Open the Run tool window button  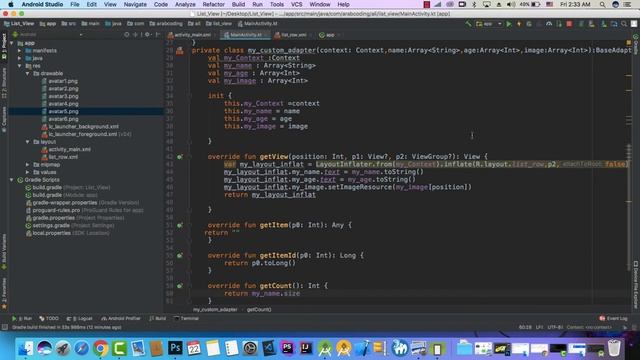pyautogui.click(x=22, y=318)
